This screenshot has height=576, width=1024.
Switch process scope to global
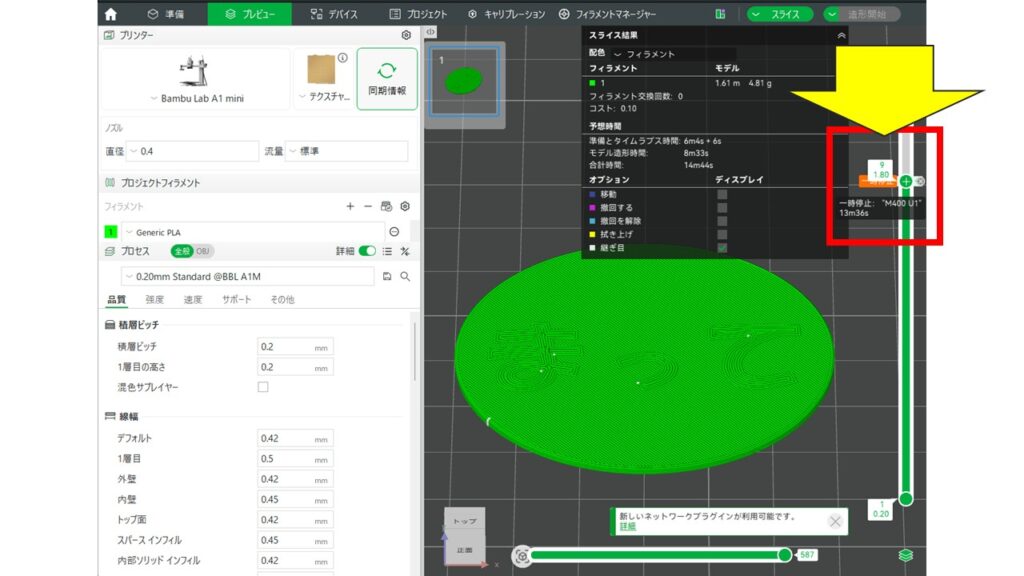pyautogui.click(x=182, y=251)
